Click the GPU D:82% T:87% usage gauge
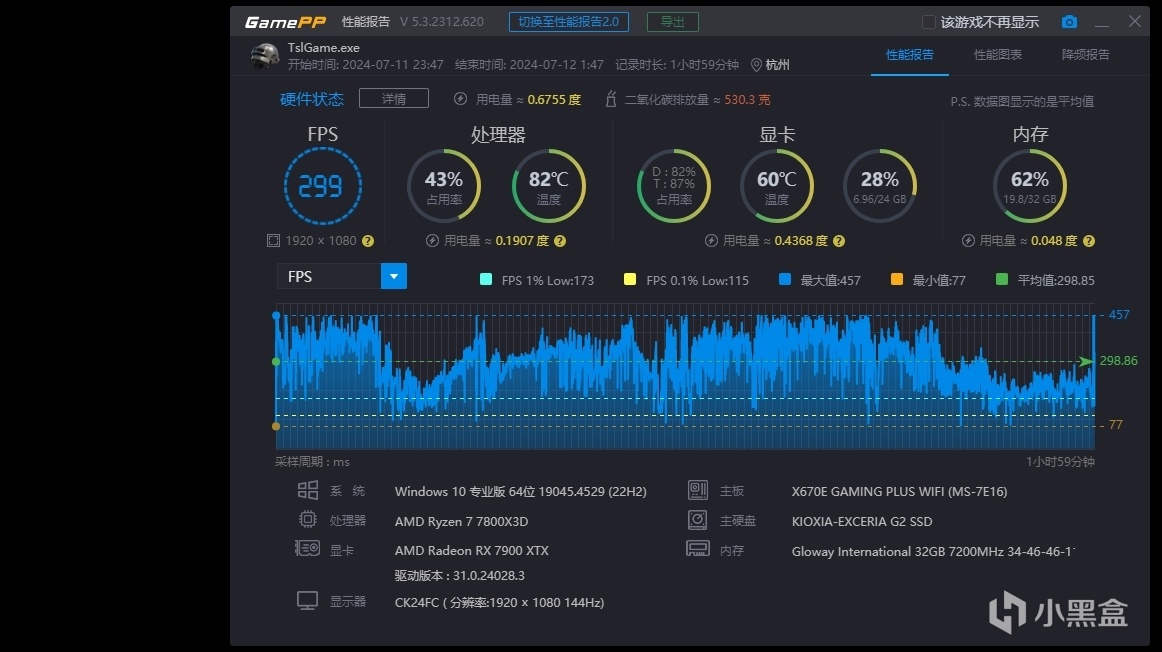Image resolution: width=1162 pixels, height=652 pixels. (674, 186)
